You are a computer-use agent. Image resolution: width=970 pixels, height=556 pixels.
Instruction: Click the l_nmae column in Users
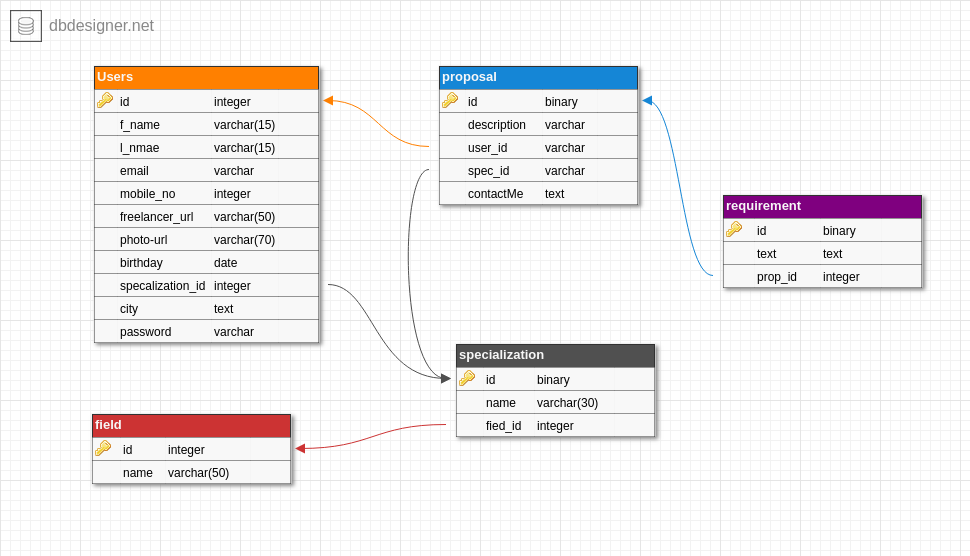tap(207, 147)
